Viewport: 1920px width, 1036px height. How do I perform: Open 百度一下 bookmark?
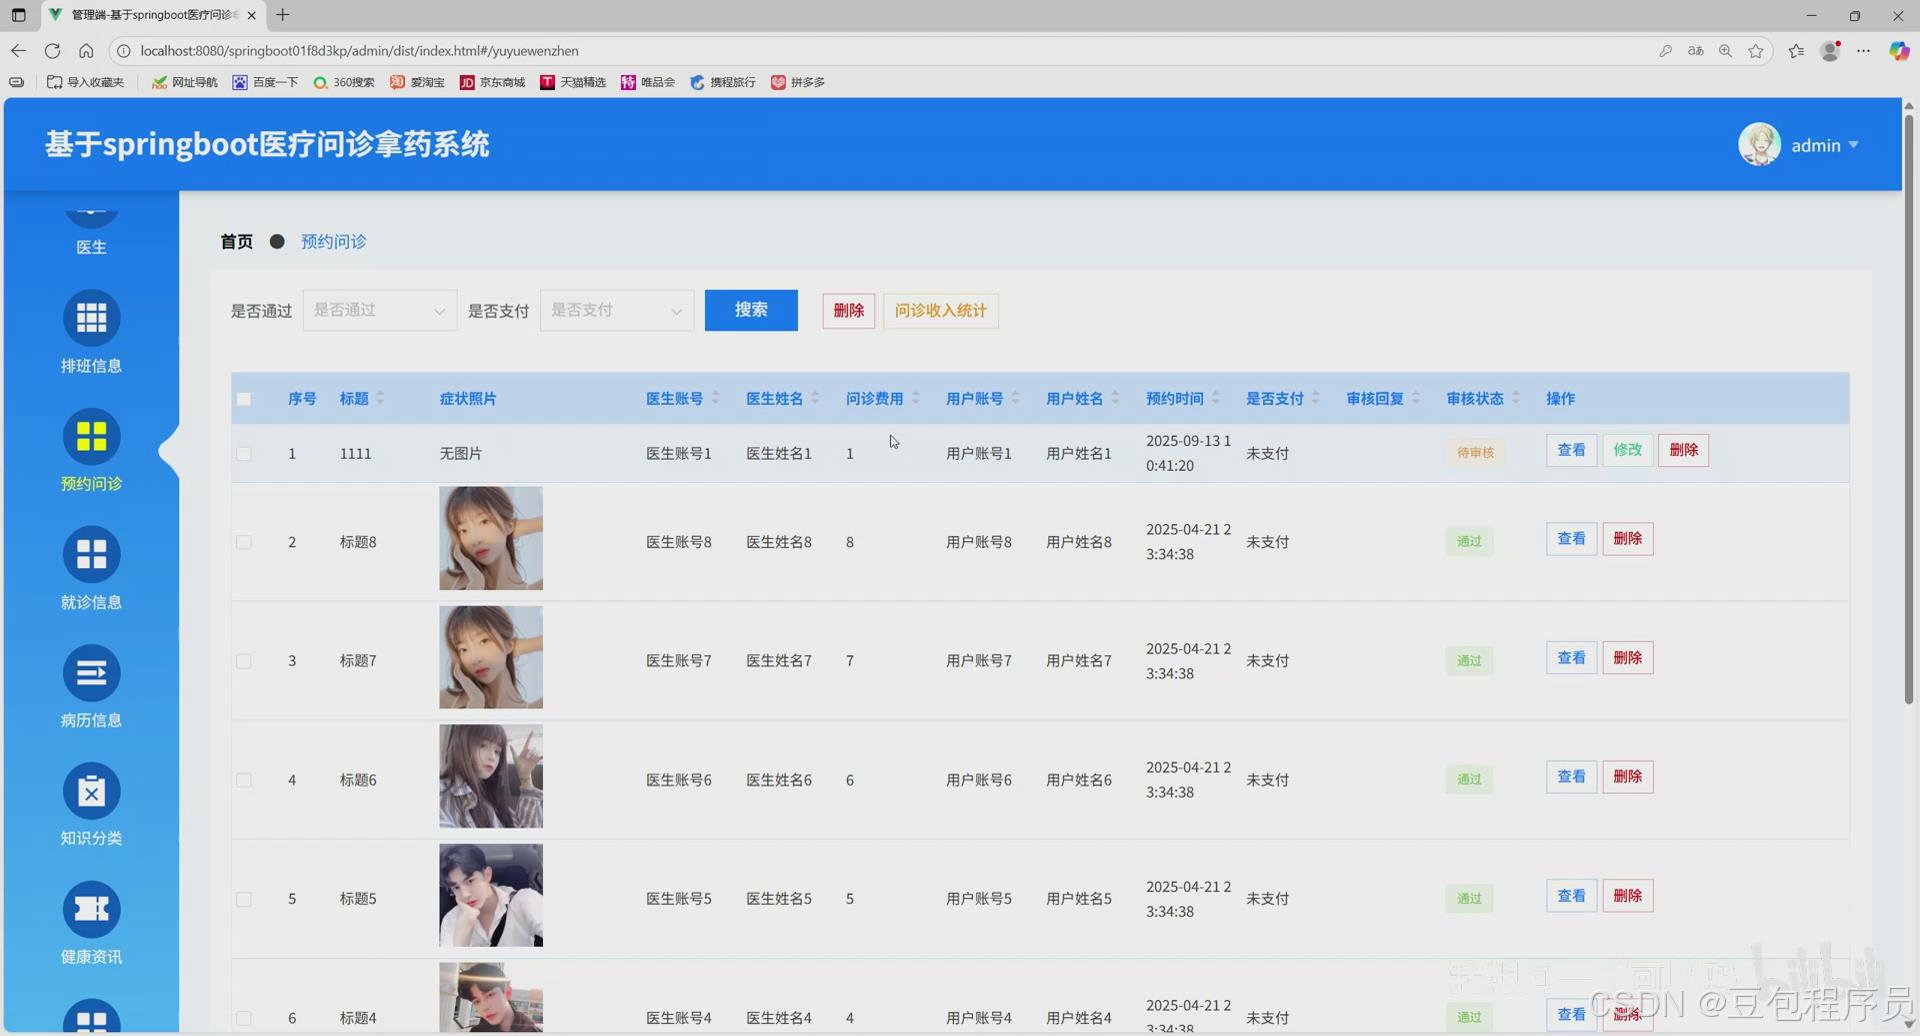[x=265, y=82]
